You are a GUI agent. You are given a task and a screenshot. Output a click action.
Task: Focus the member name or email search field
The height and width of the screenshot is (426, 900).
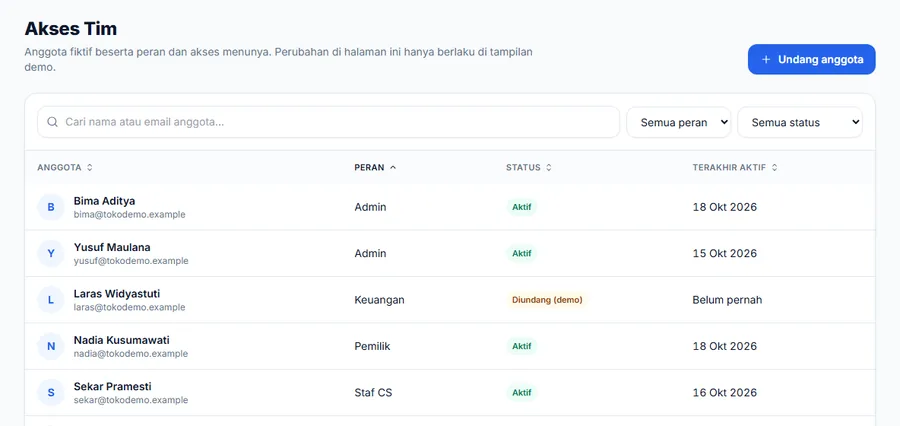coord(328,122)
